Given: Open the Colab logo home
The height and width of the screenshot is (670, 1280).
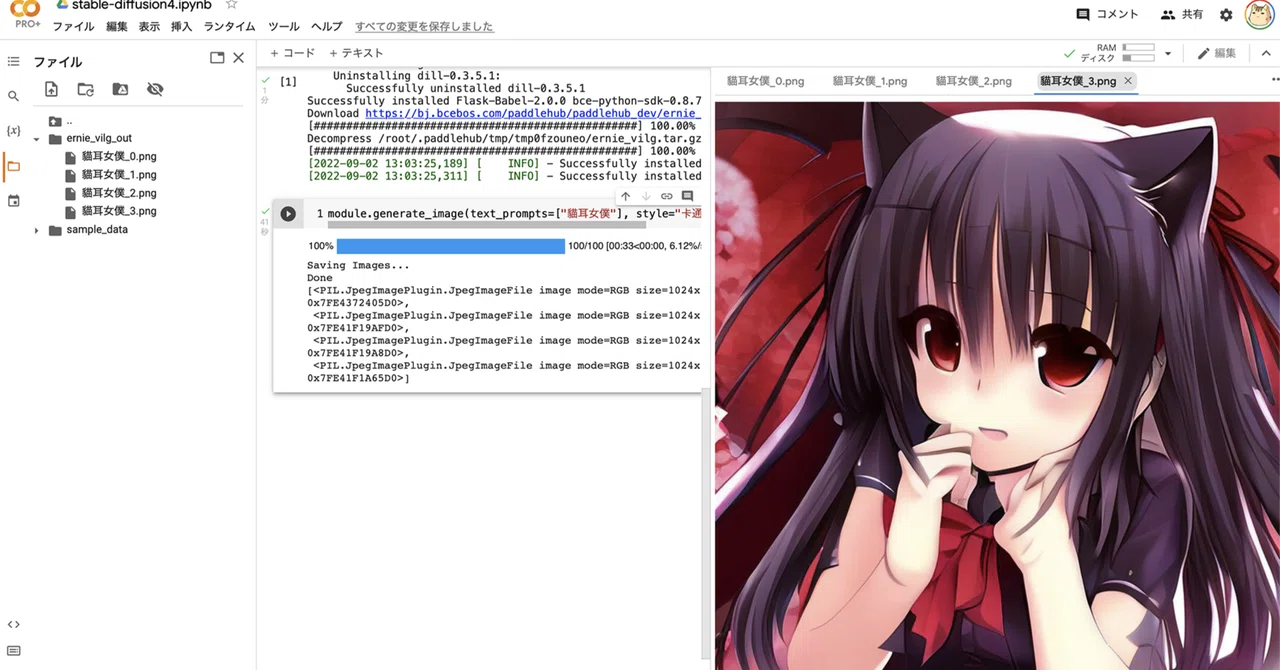Looking at the screenshot, I should pyautogui.click(x=24, y=10).
